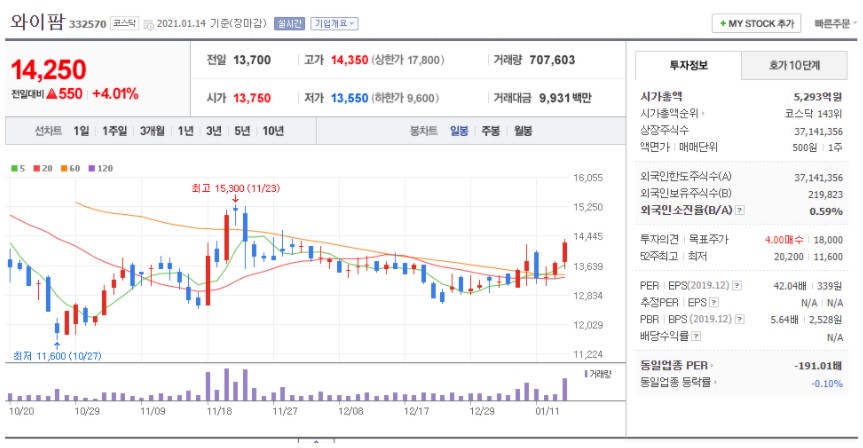This screenshot has width=863, height=448.
Task: Click the PBR BPS help question icon
Action: pos(740,319)
